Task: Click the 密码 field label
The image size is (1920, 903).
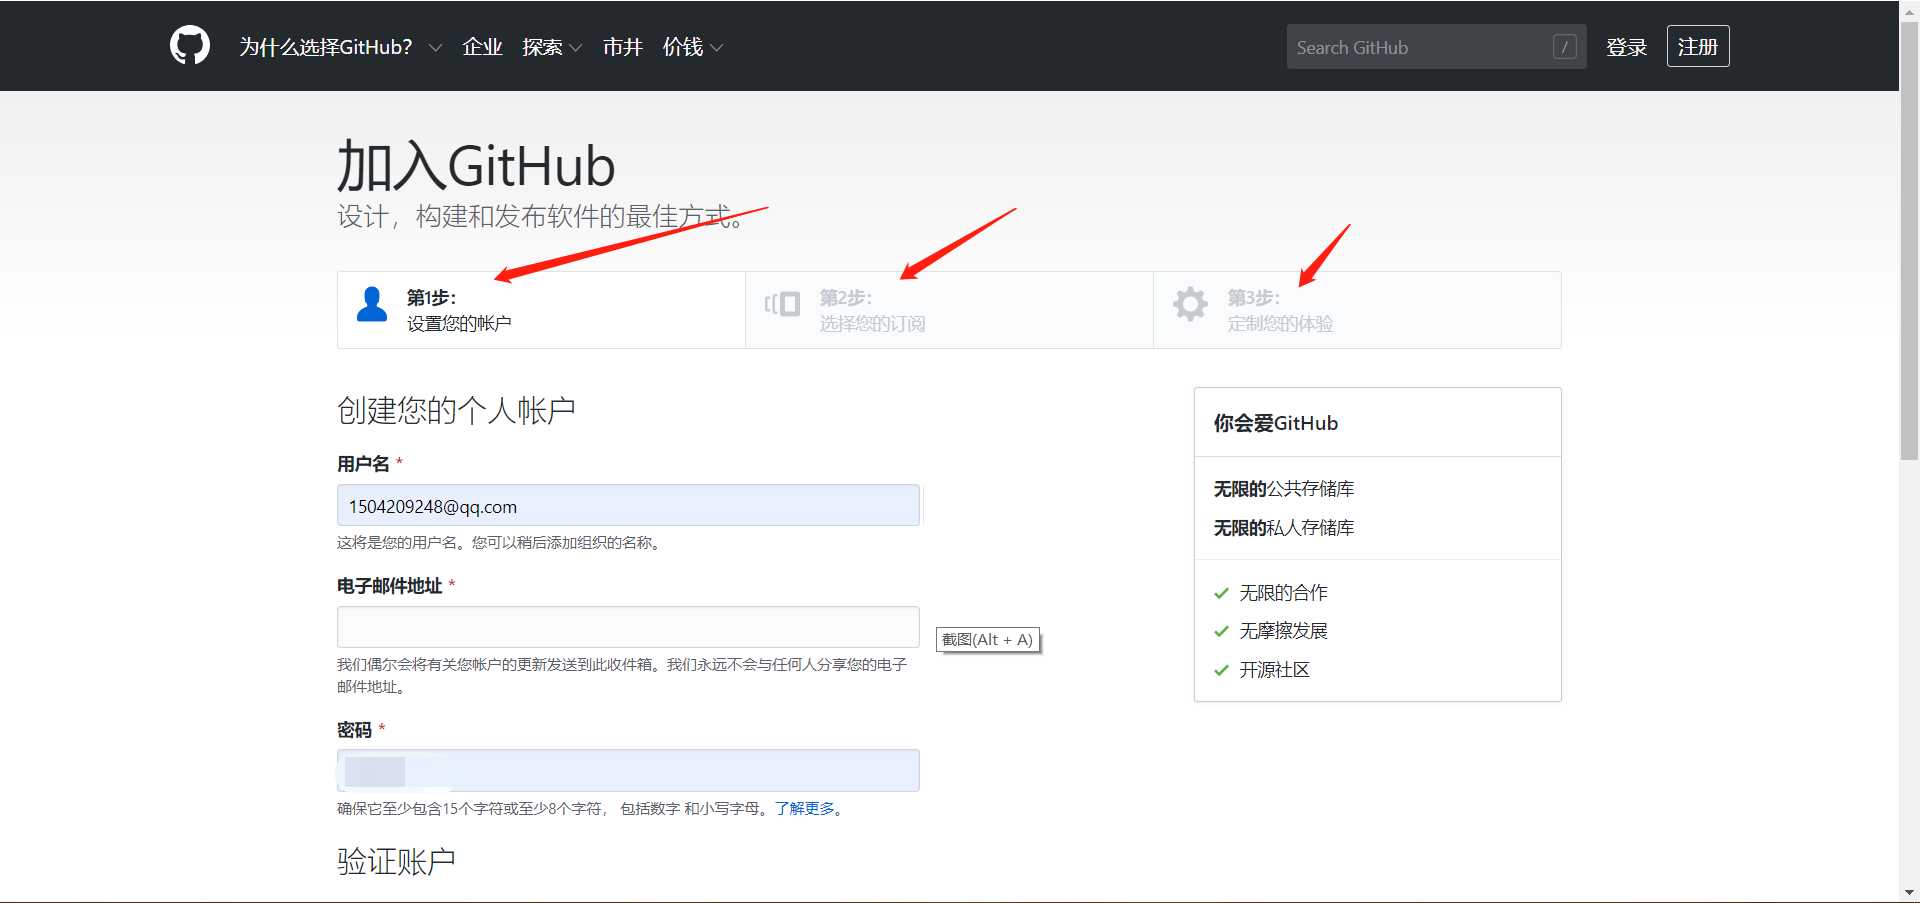Action: (x=354, y=730)
